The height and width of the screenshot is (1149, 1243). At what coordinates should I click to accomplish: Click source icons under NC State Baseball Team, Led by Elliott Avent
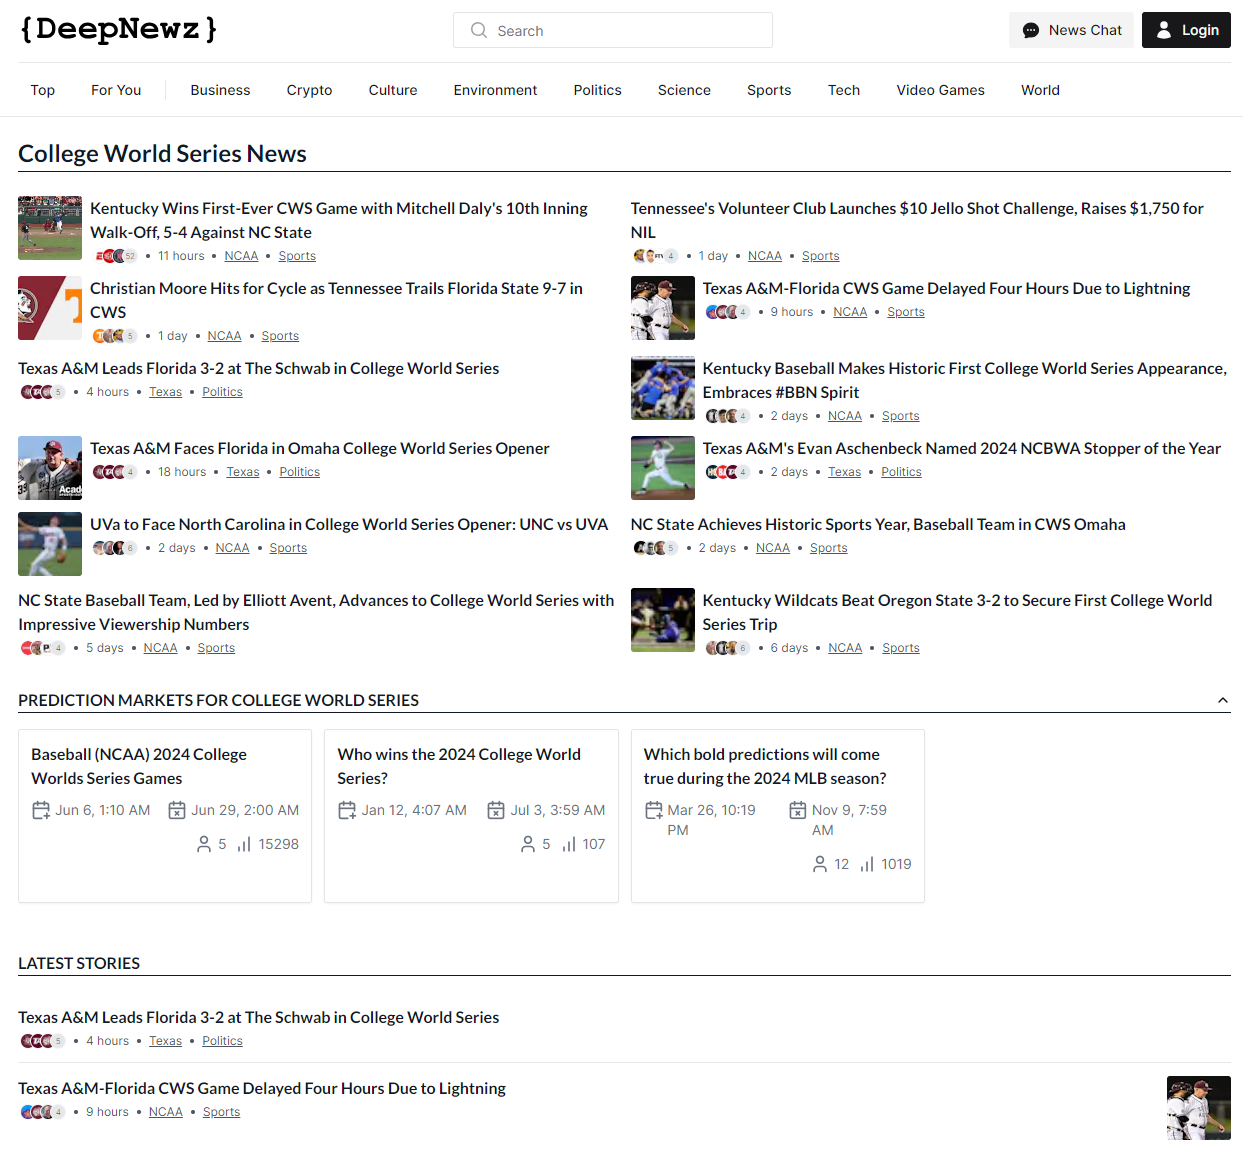click(x=43, y=648)
